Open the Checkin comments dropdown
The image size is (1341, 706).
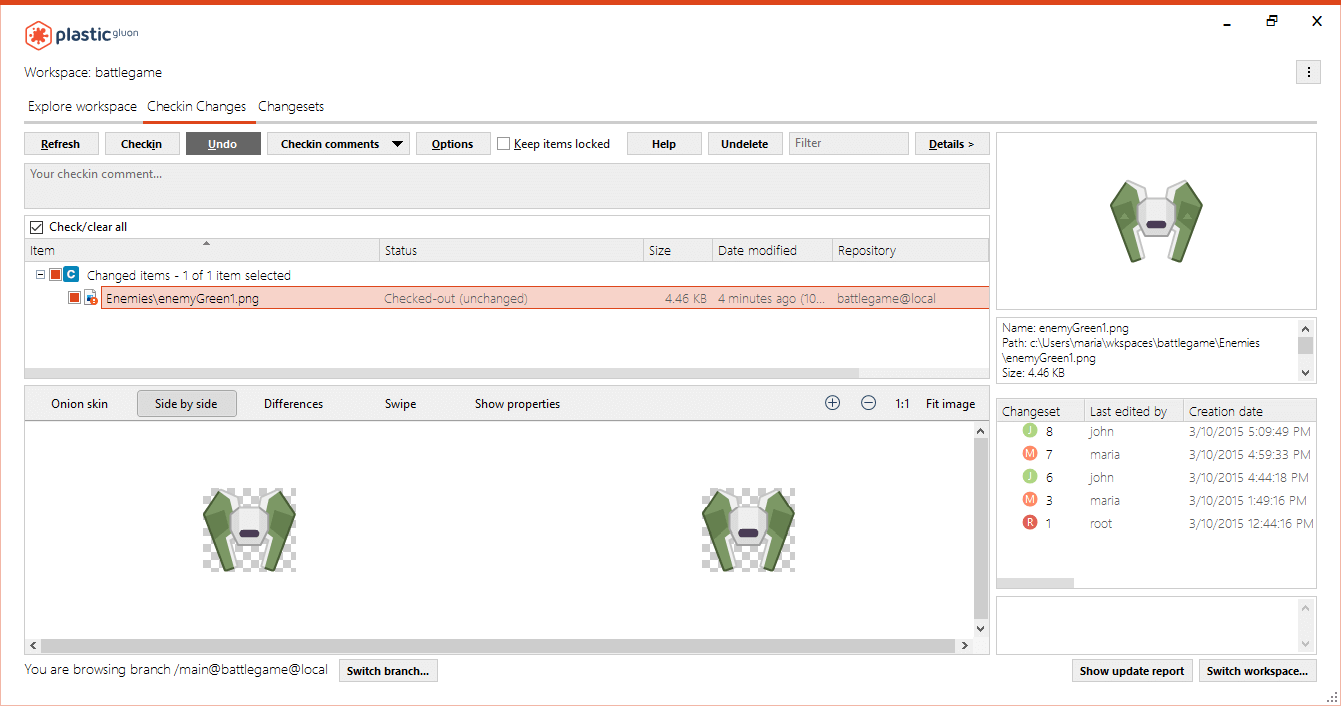click(338, 144)
